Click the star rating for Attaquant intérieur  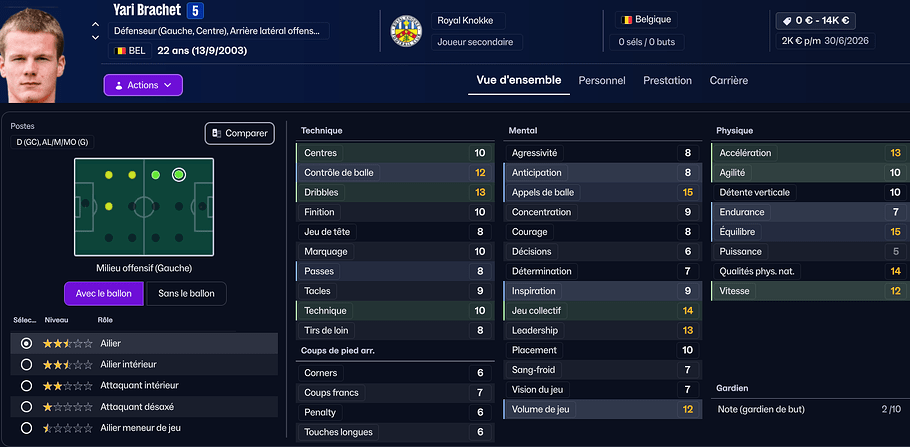pos(67,385)
